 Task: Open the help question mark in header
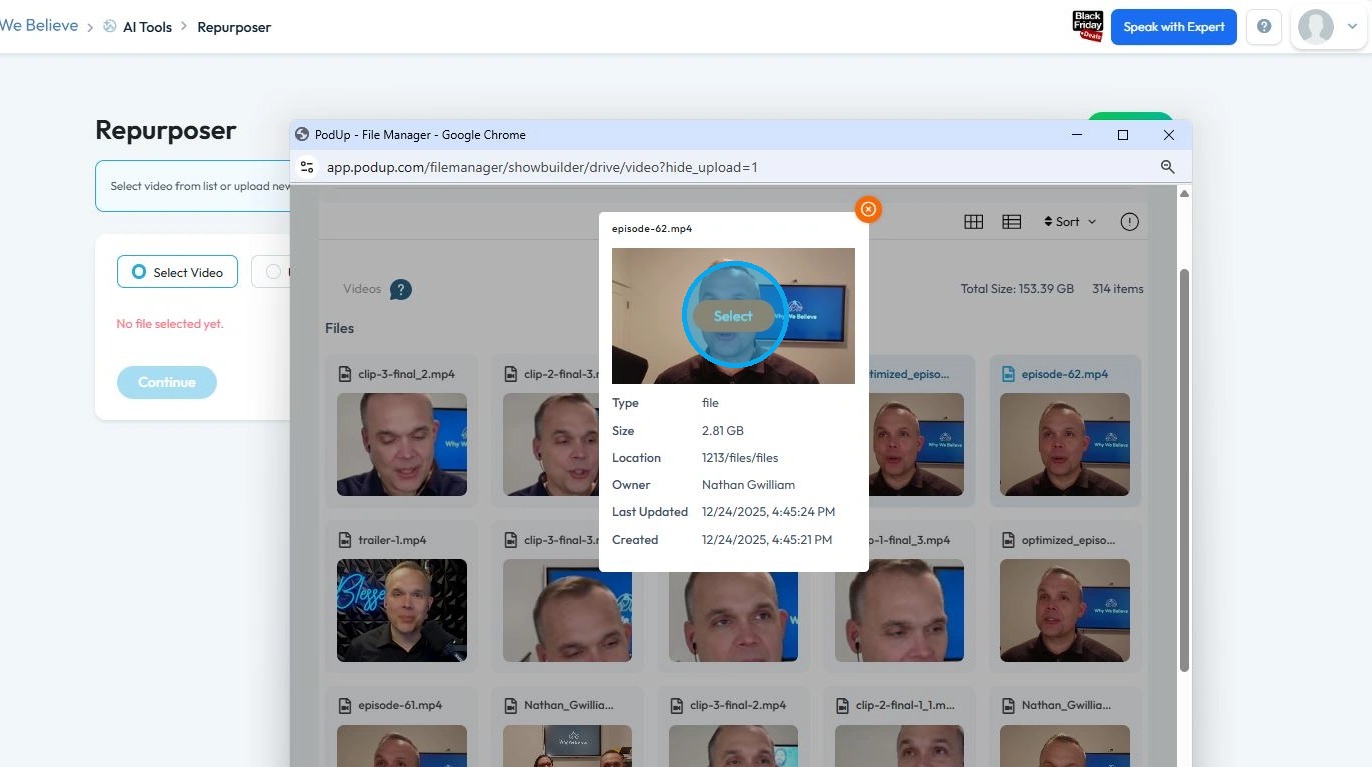pos(1264,27)
